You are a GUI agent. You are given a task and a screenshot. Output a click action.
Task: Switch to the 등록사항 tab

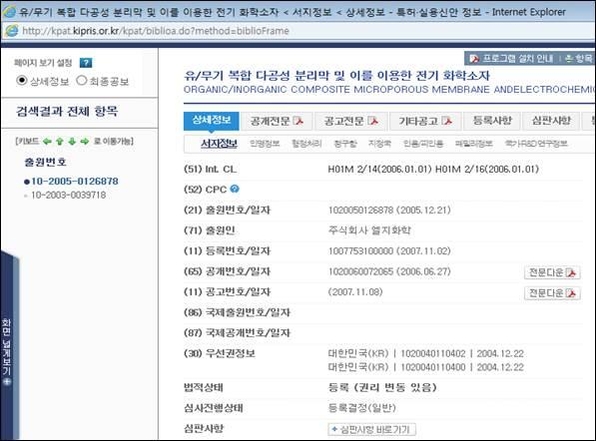492,121
